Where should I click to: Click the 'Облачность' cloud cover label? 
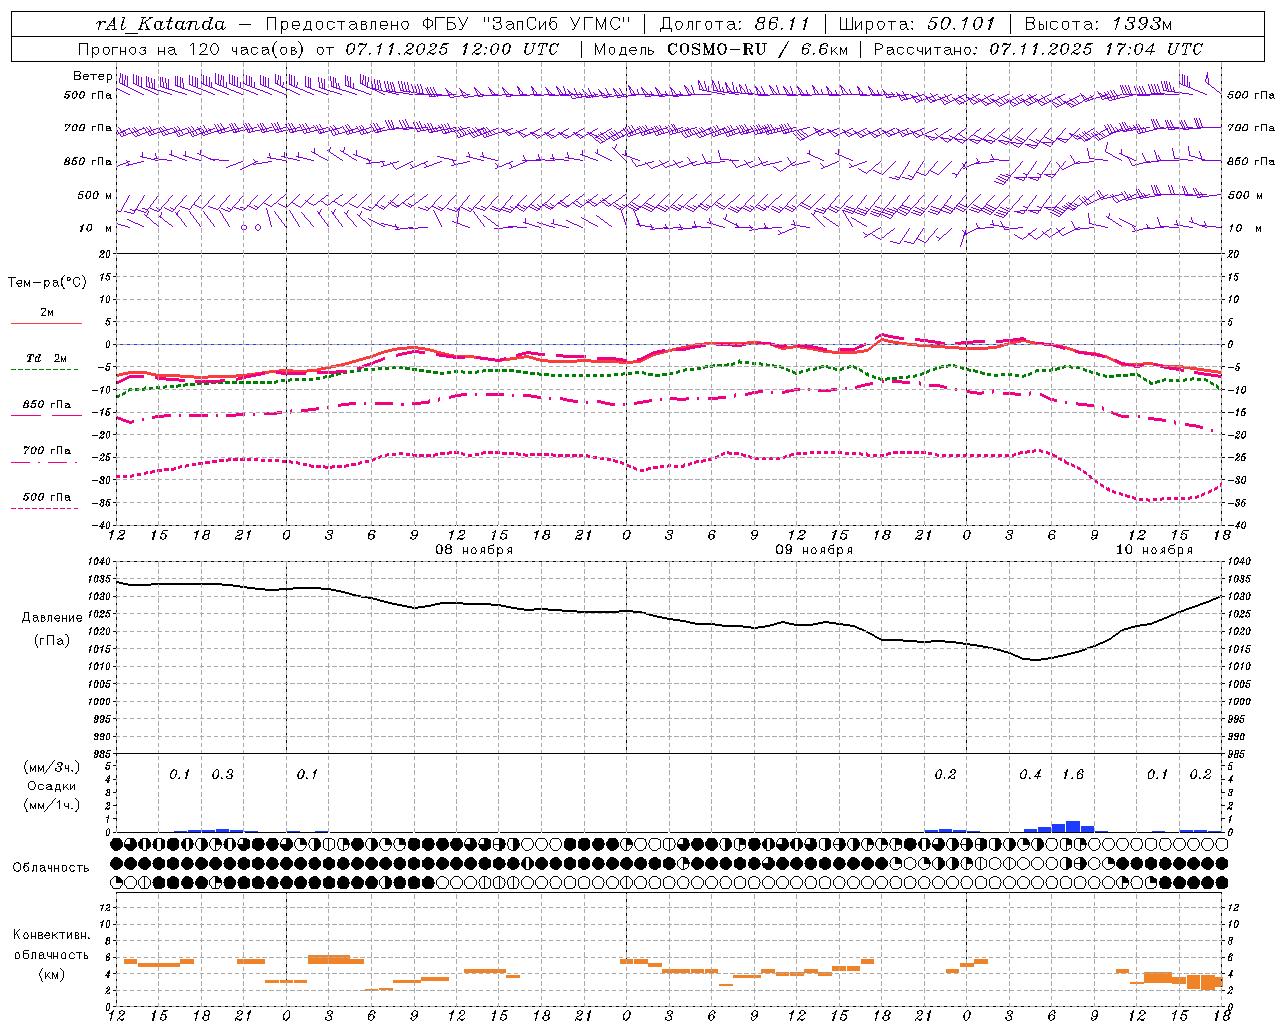tap(51, 868)
